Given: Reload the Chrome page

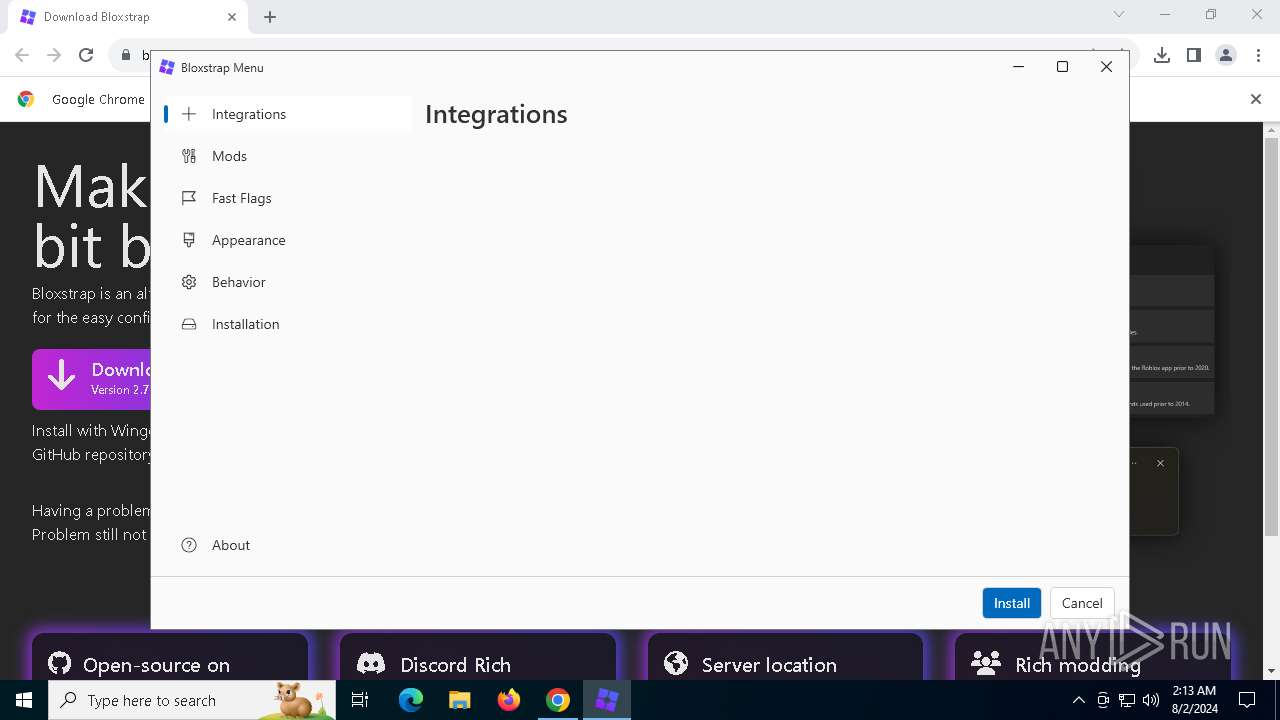Looking at the screenshot, I should 86,55.
